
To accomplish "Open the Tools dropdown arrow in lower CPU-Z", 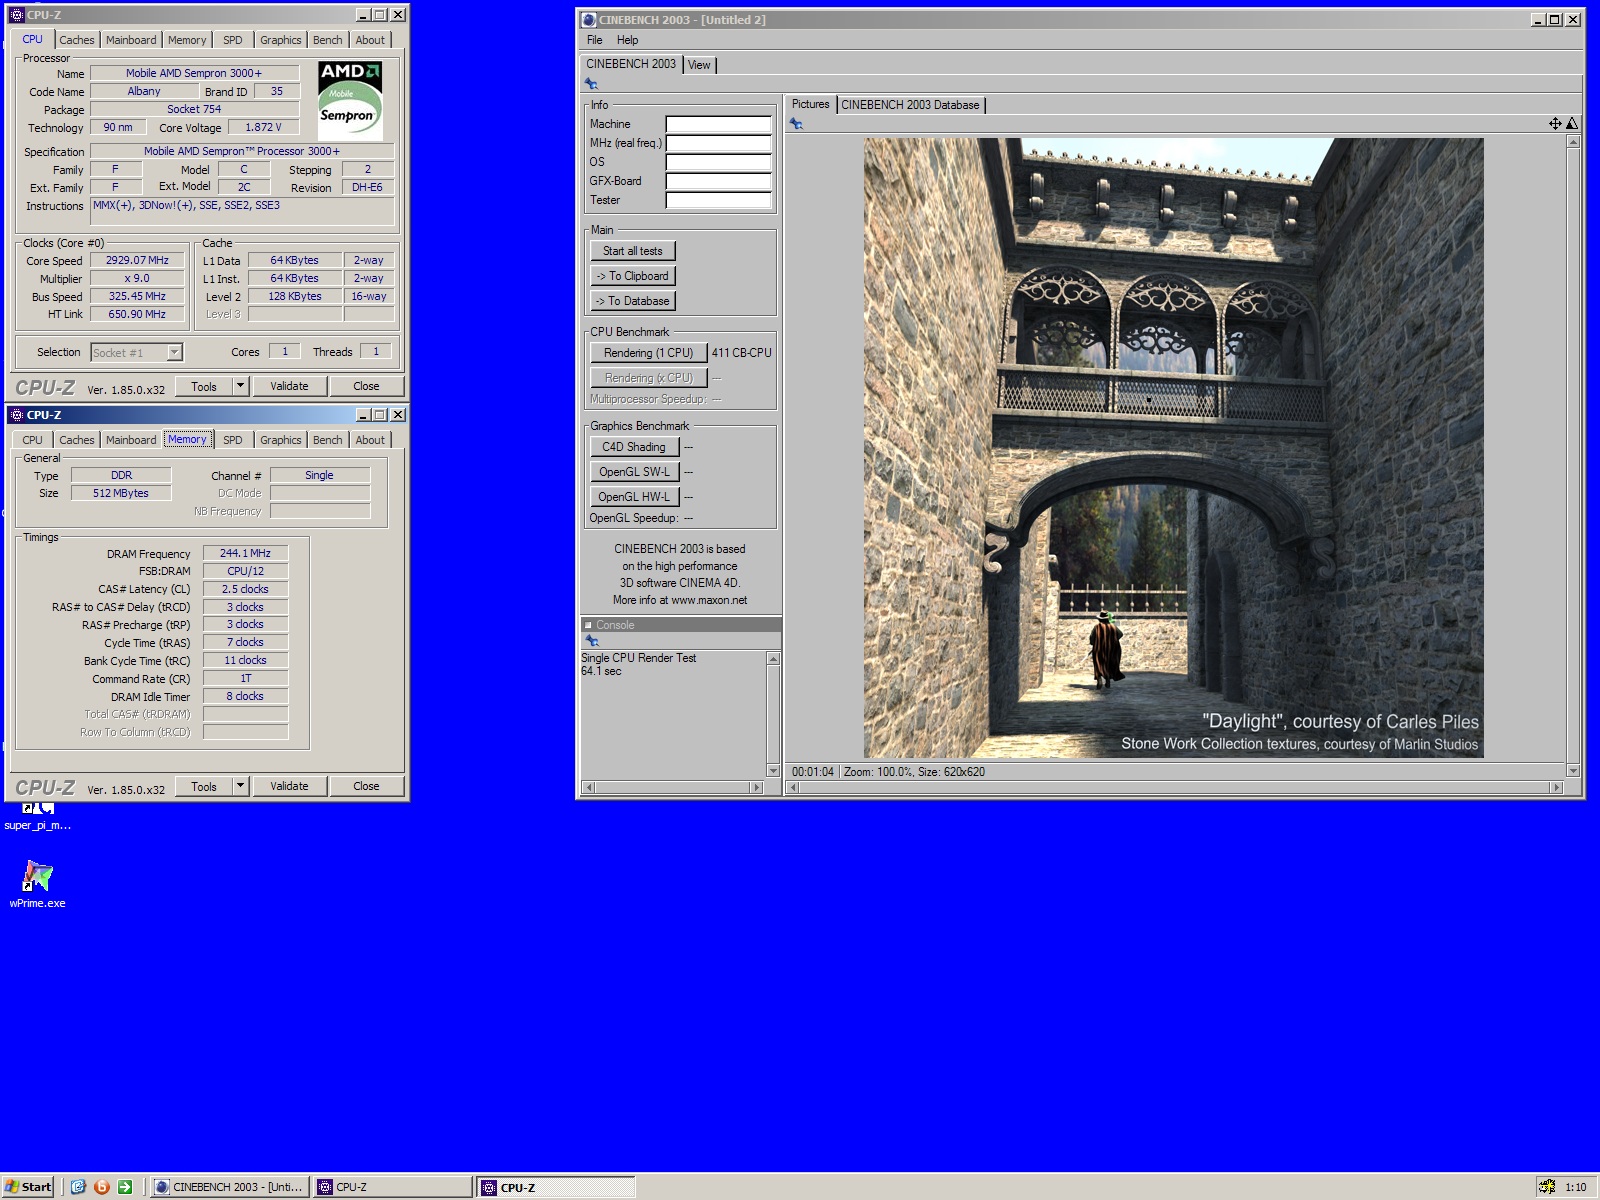I will coord(240,786).
